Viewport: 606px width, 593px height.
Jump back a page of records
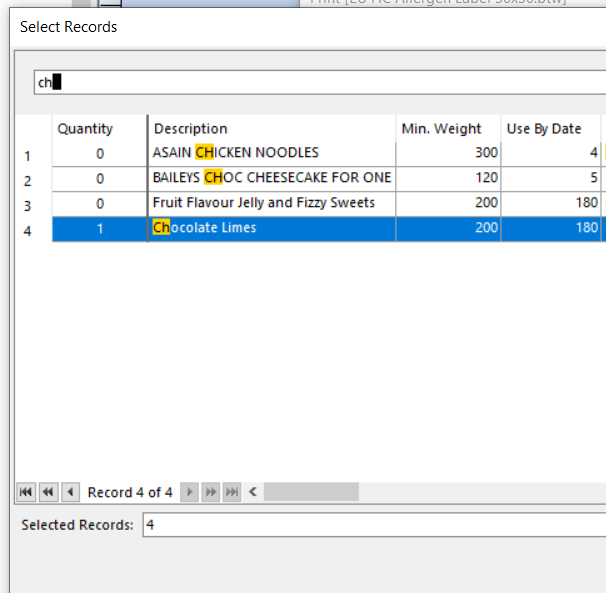point(48,492)
